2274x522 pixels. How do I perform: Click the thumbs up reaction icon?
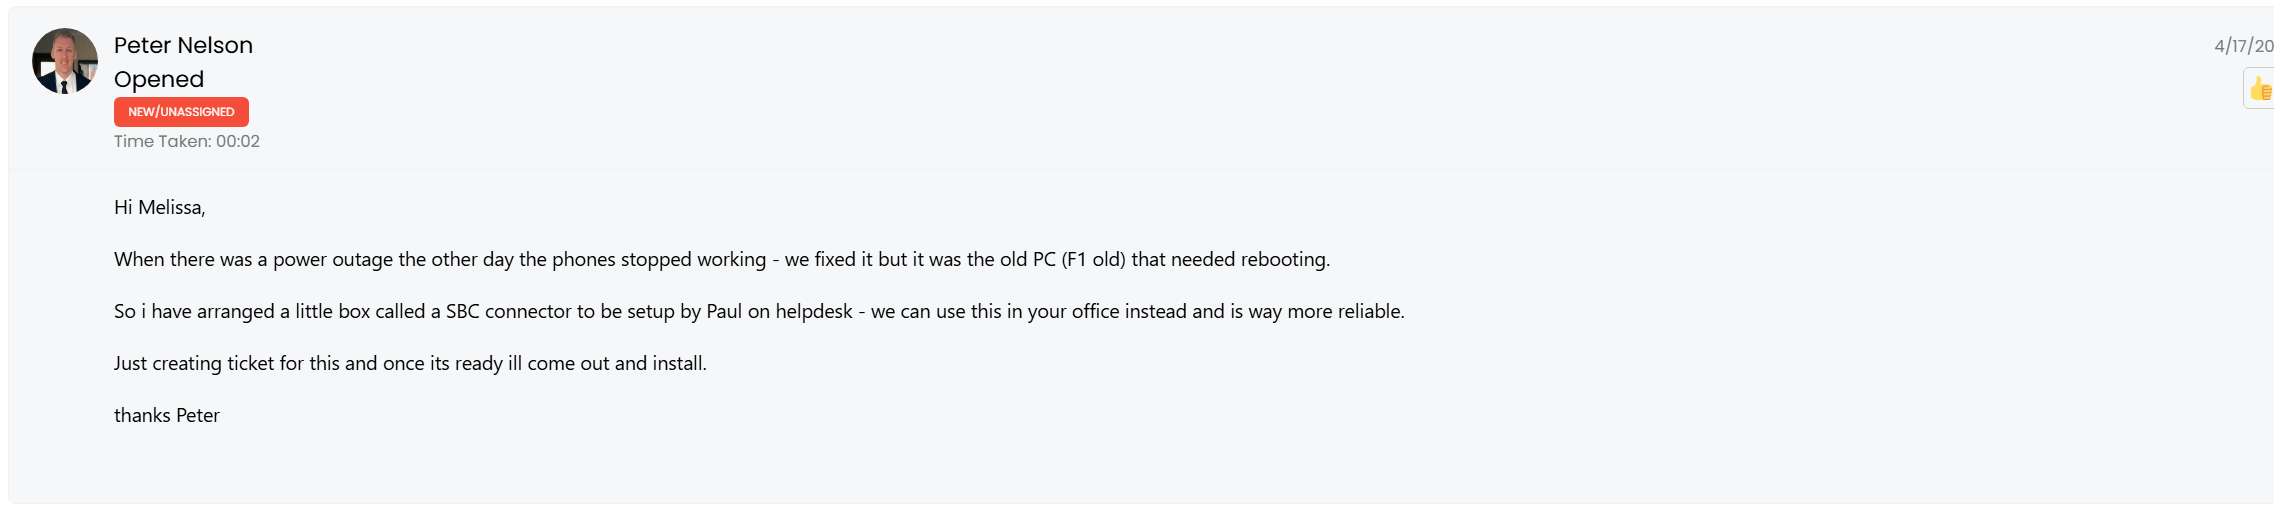(x=2260, y=89)
